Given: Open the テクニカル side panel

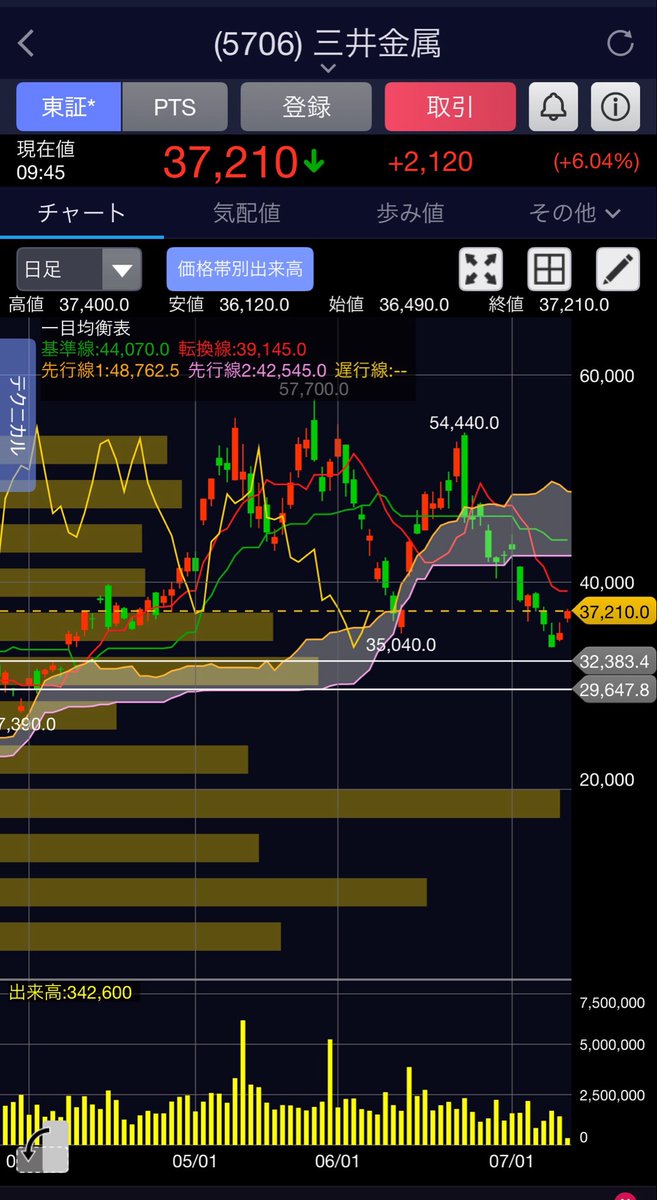Looking at the screenshot, I should point(17,414).
